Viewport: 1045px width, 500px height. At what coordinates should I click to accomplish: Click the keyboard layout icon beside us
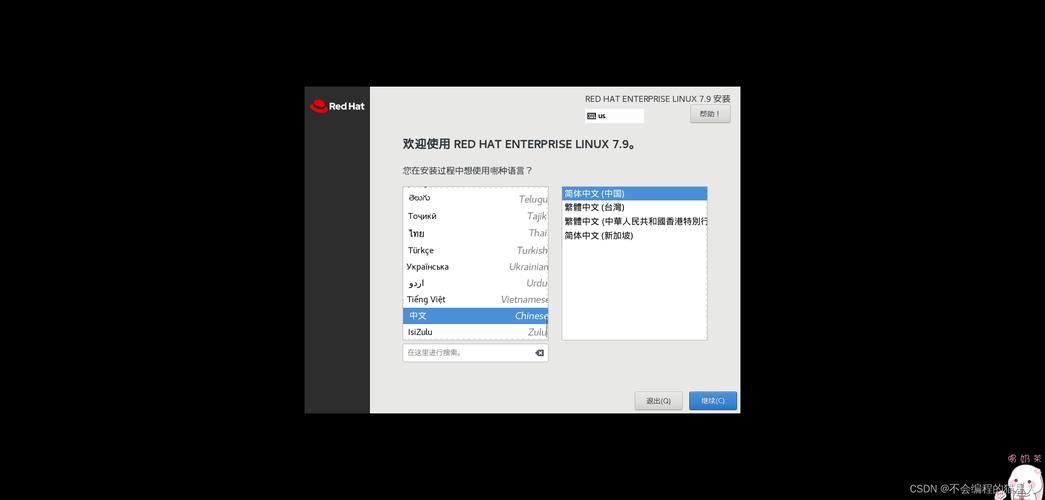pyautogui.click(x=591, y=116)
